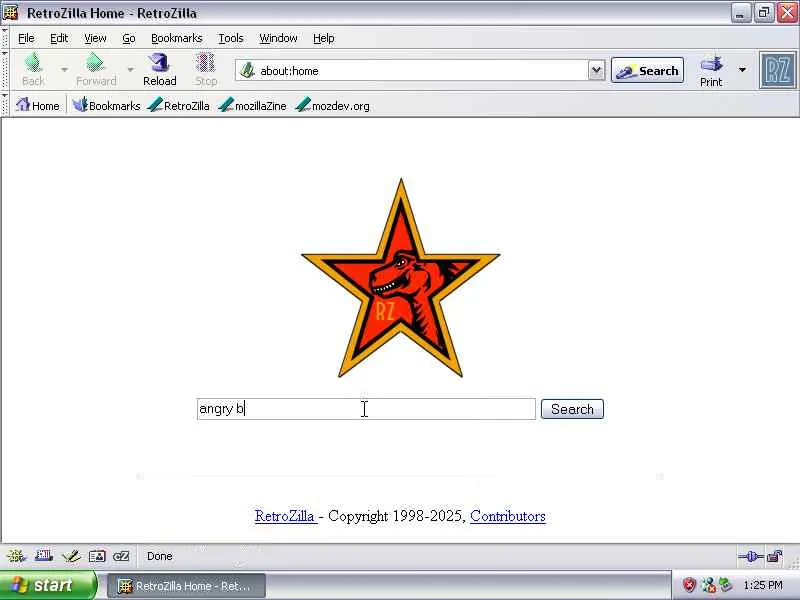Click the about:home address field

pyautogui.click(x=421, y=71)
